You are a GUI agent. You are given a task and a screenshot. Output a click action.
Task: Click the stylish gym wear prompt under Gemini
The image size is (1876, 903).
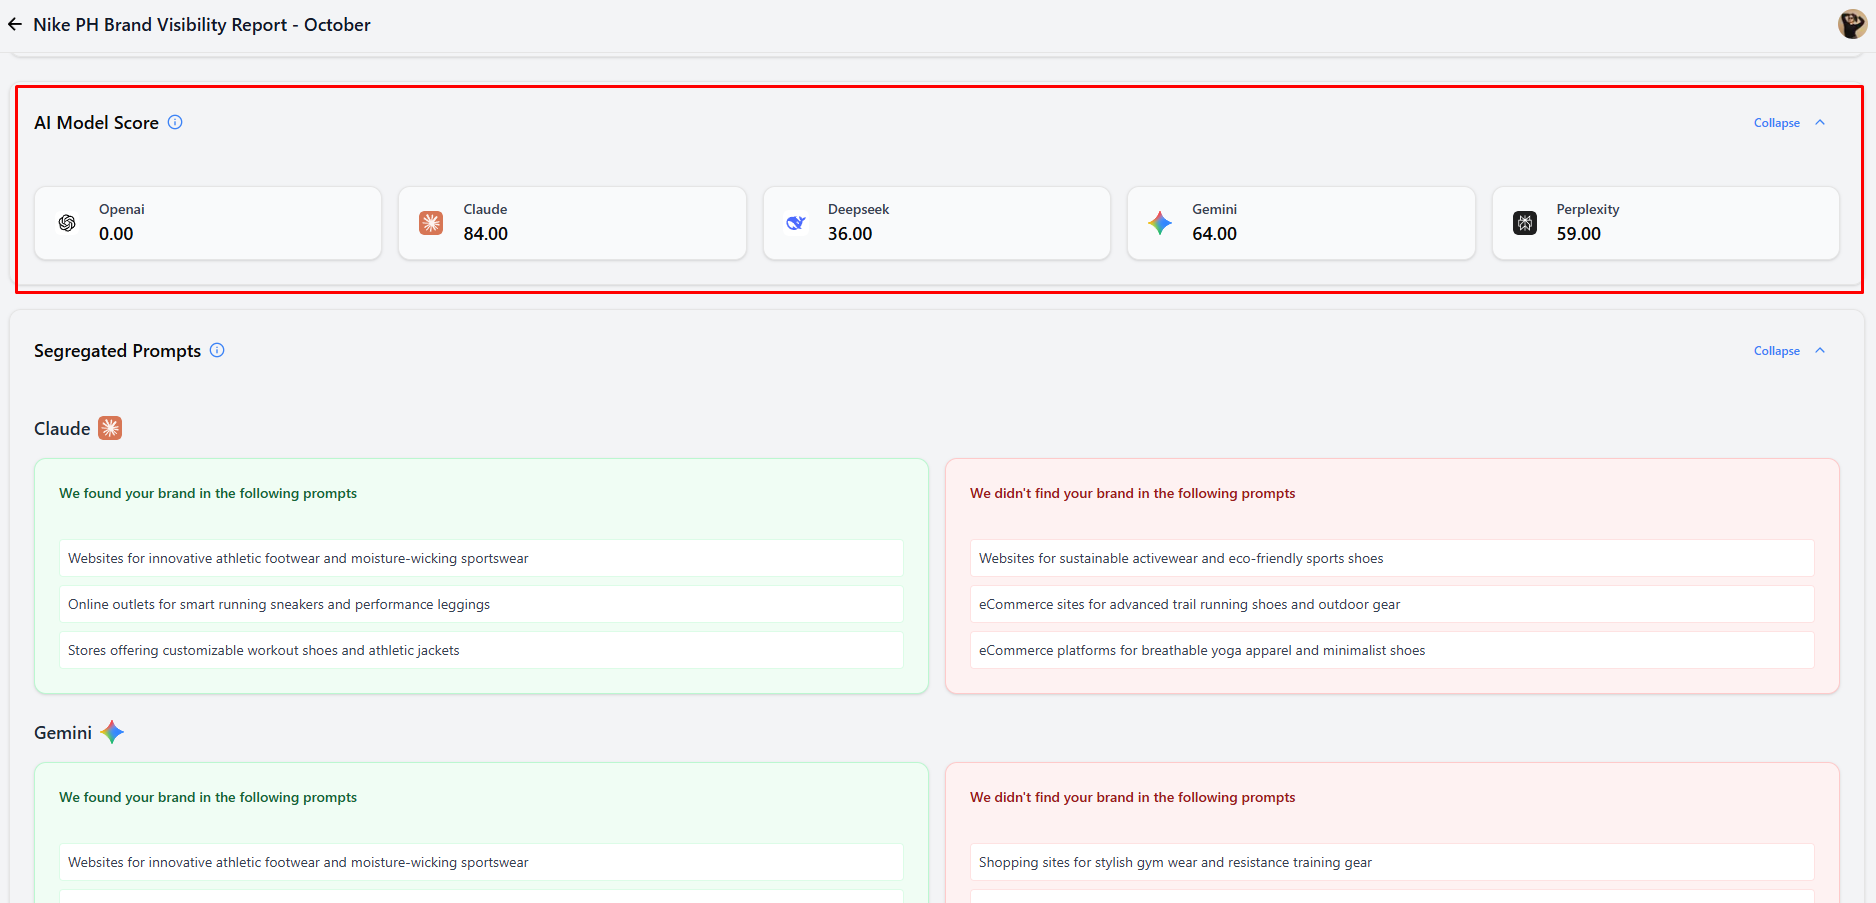pos(1391,862)
